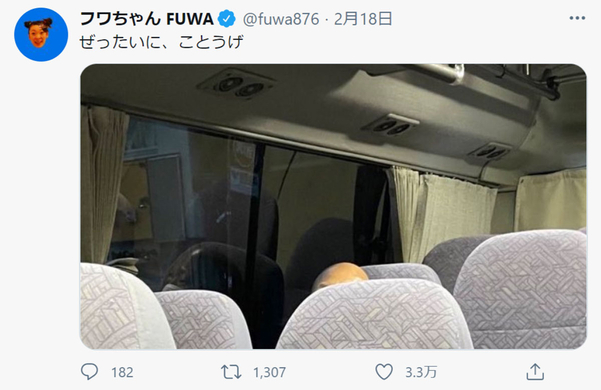This screenshot has width=601, height=390.
Task: Click the 3.3万 likes count
Action: point(421,372)
